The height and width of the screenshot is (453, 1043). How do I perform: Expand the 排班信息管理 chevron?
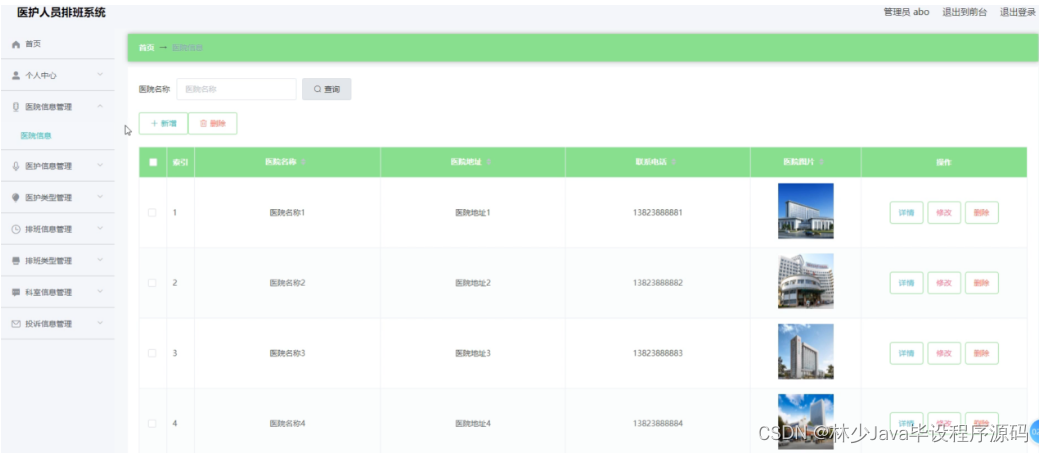[x=100, y=229]
